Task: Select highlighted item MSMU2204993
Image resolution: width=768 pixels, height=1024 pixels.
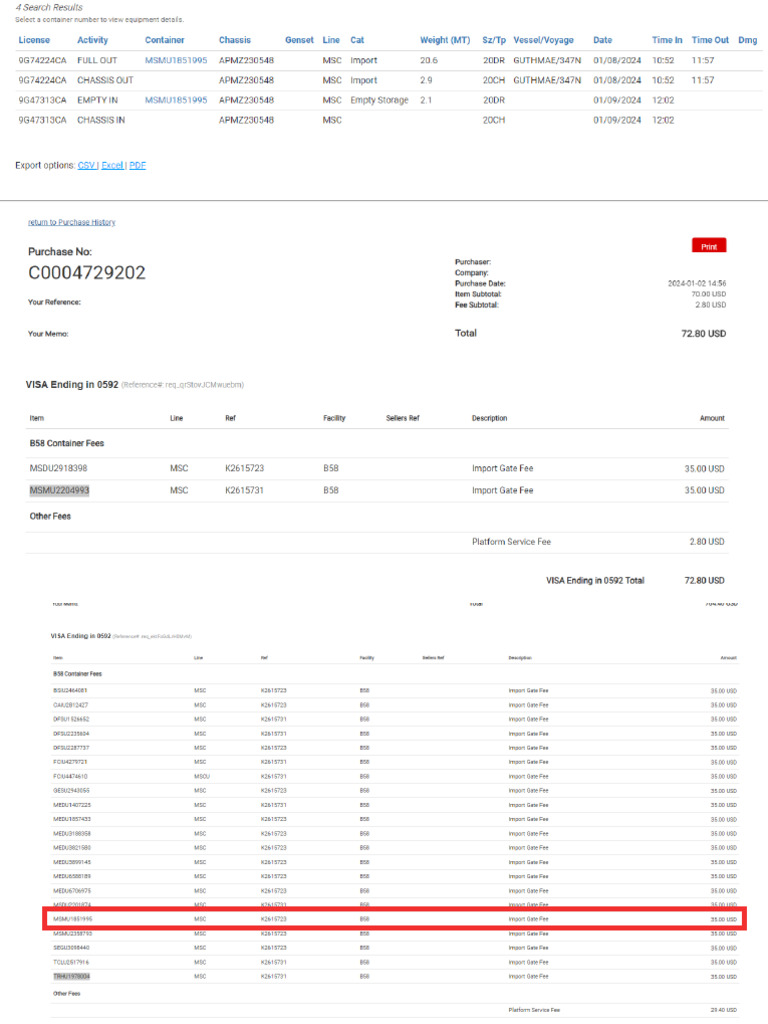Action: pyautogui.click(x=59, y=490)
